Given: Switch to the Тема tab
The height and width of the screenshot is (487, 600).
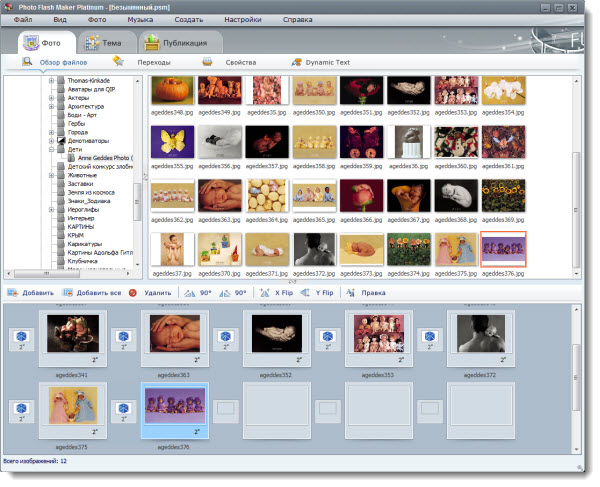Looking at the screenshot, I should tap(105, 43).
